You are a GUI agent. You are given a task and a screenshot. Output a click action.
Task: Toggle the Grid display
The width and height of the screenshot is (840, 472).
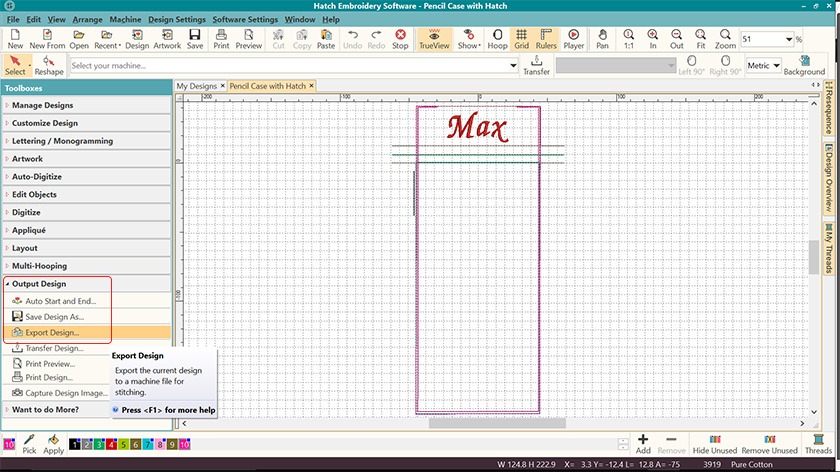click(521, 38)
